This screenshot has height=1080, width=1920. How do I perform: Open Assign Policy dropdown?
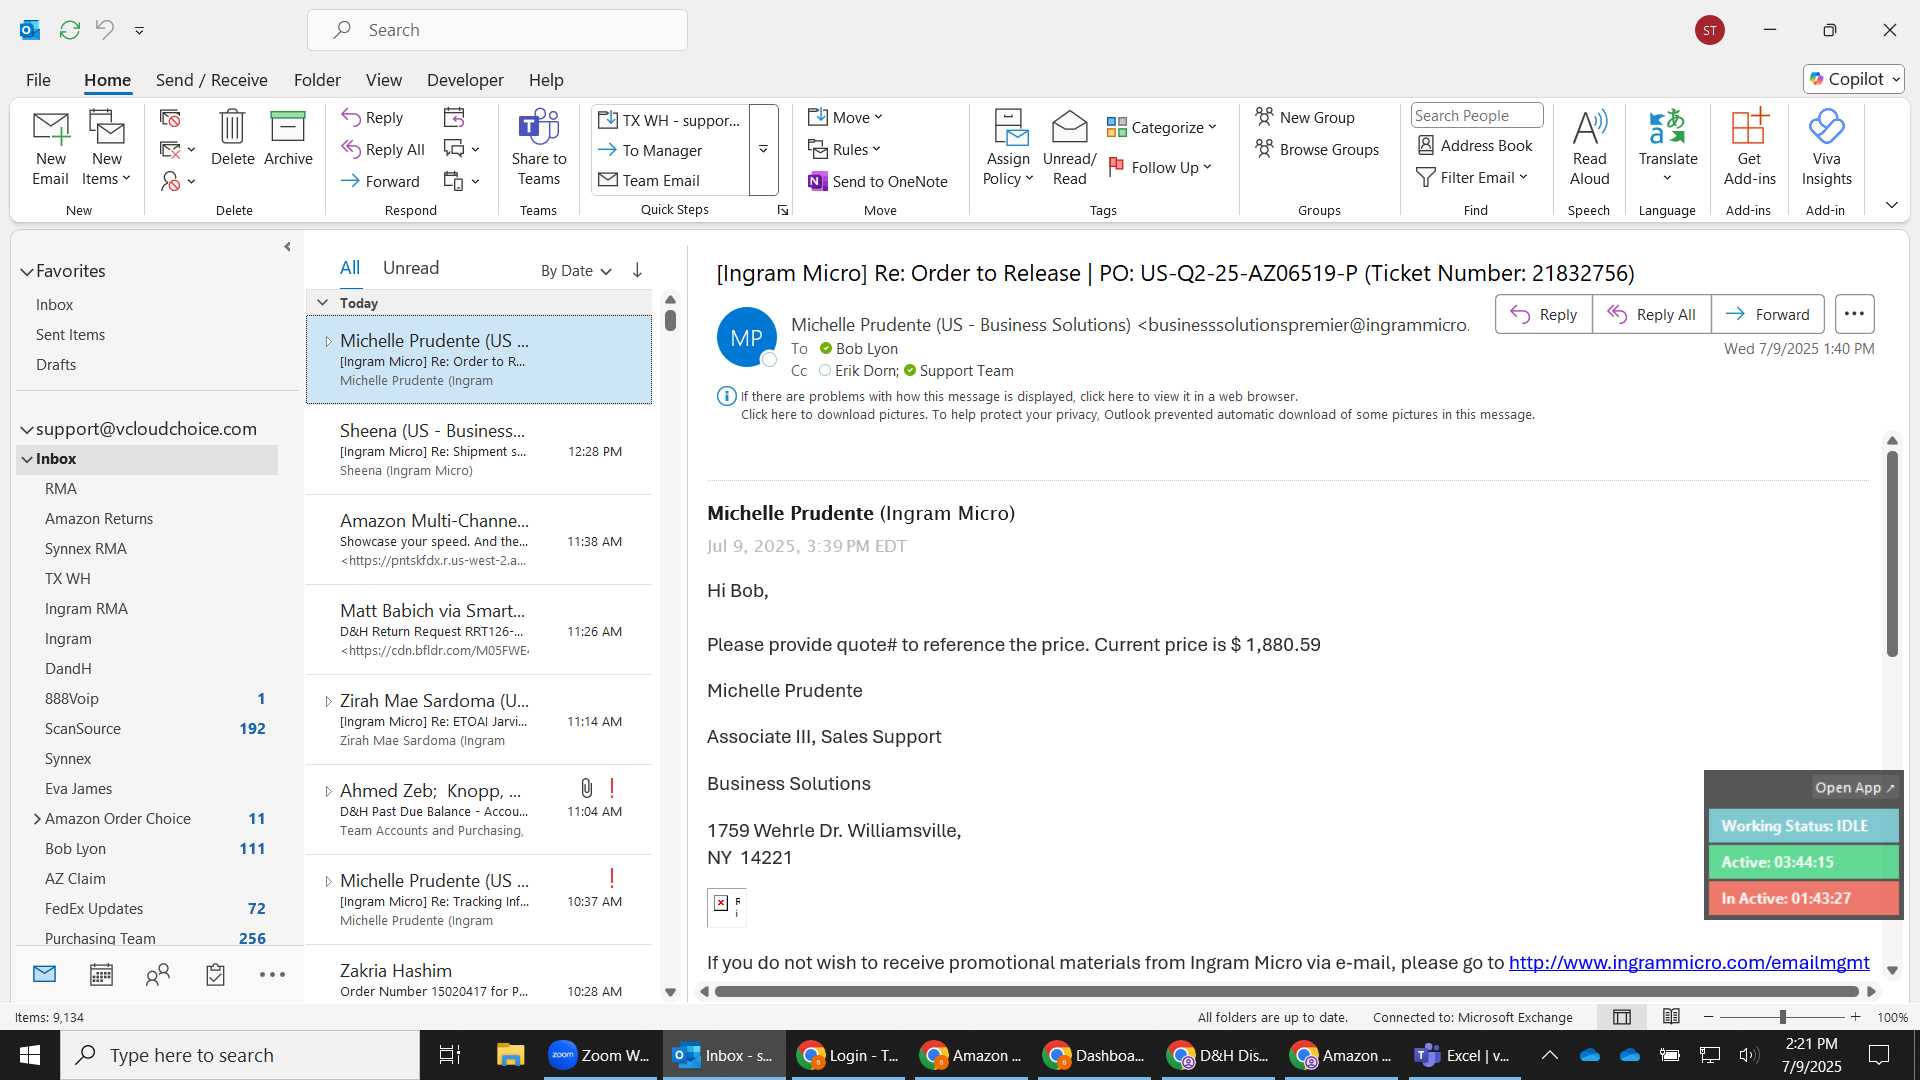[x=1007, y=169]
